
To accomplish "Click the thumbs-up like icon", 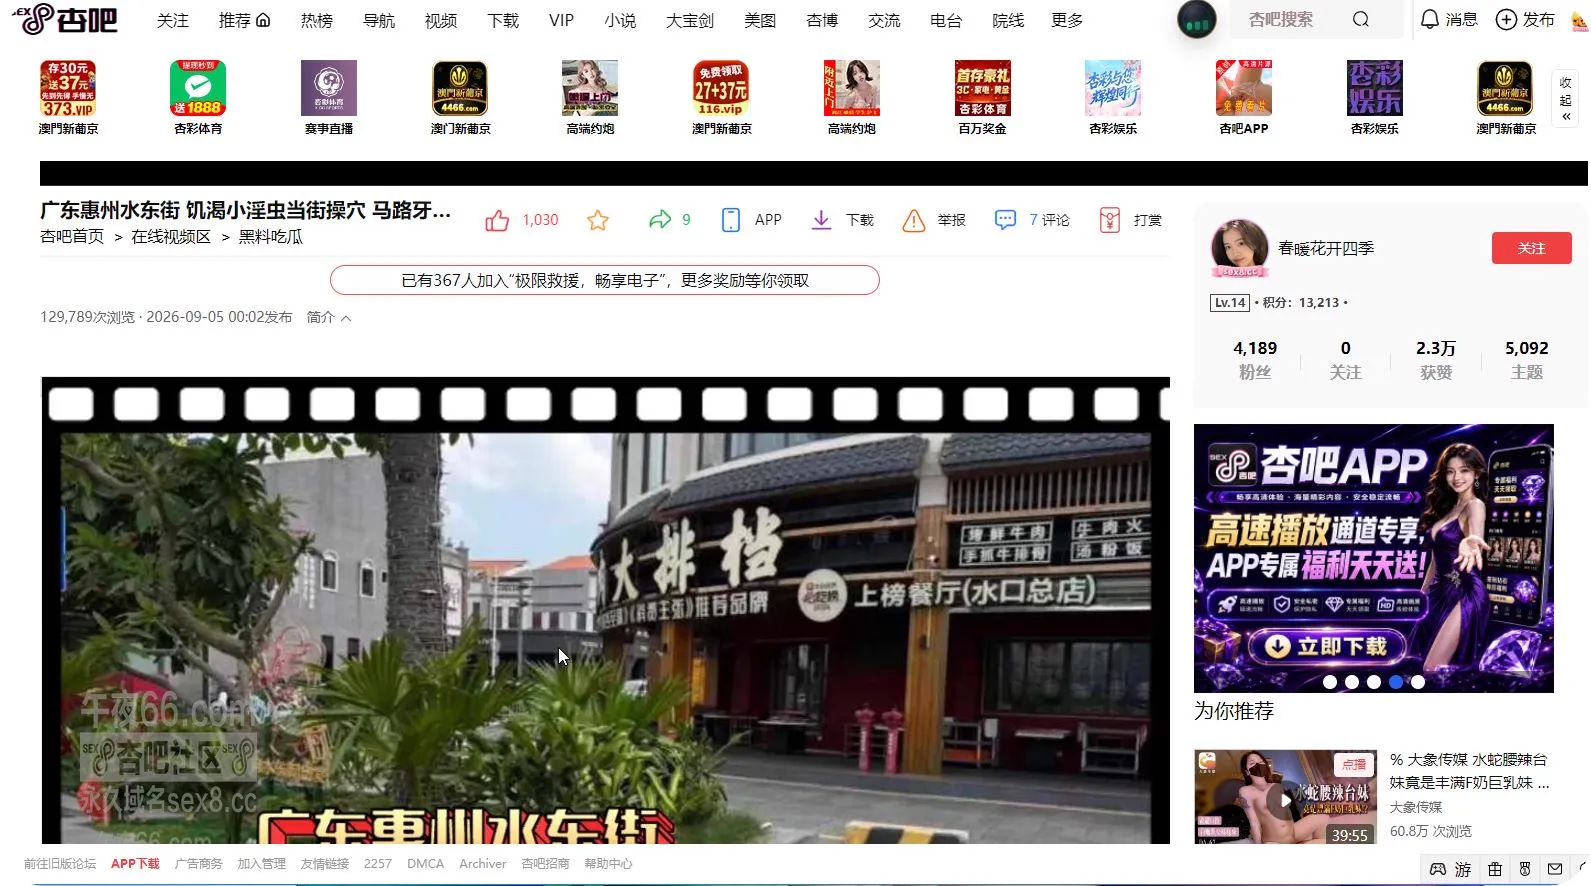I will (x=497, y=220).
